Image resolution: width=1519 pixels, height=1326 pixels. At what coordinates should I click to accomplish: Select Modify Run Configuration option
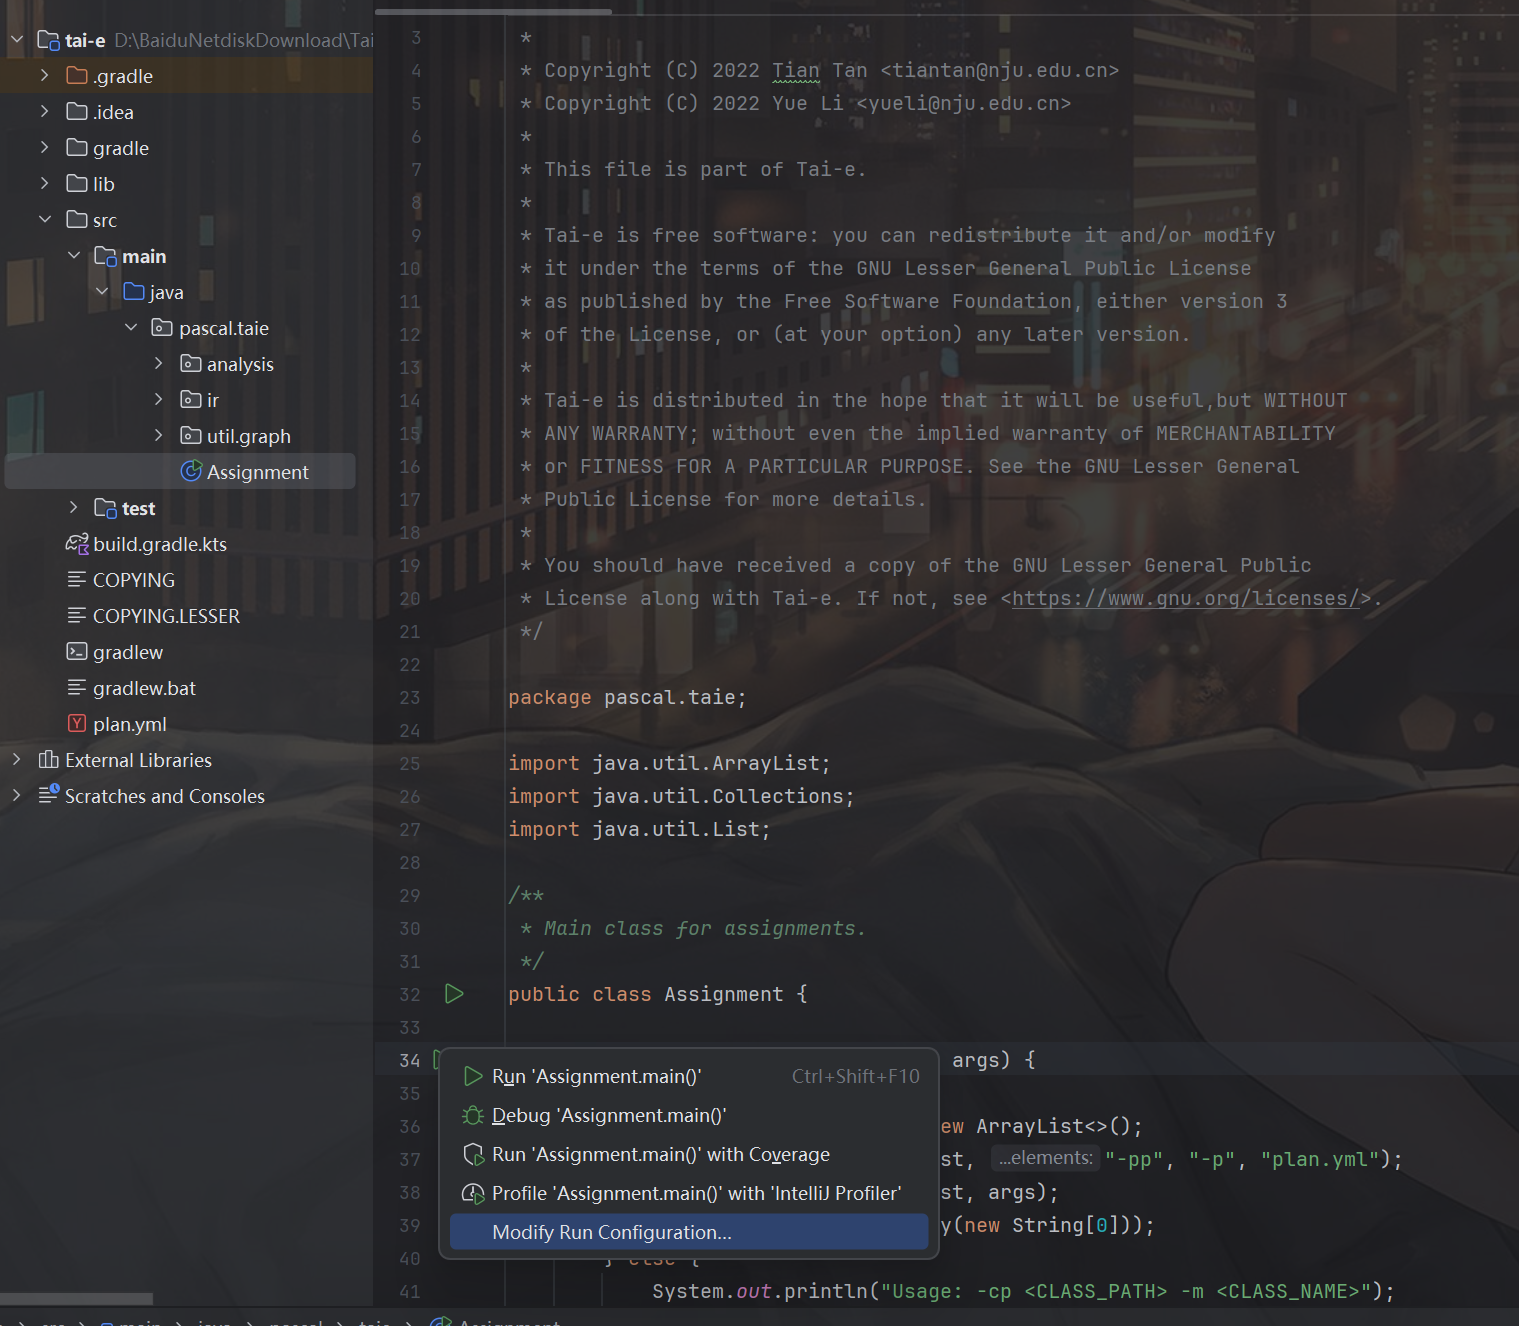pos(611,1233)
